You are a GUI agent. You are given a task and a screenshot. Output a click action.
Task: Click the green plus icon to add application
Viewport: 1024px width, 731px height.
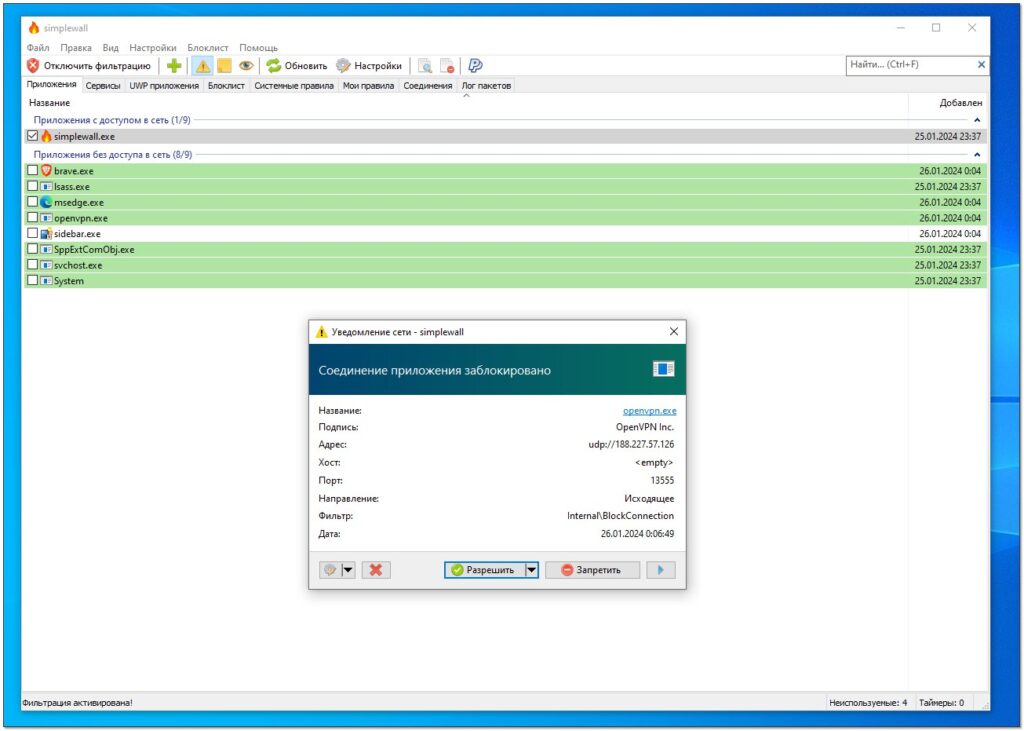point(172,65)
